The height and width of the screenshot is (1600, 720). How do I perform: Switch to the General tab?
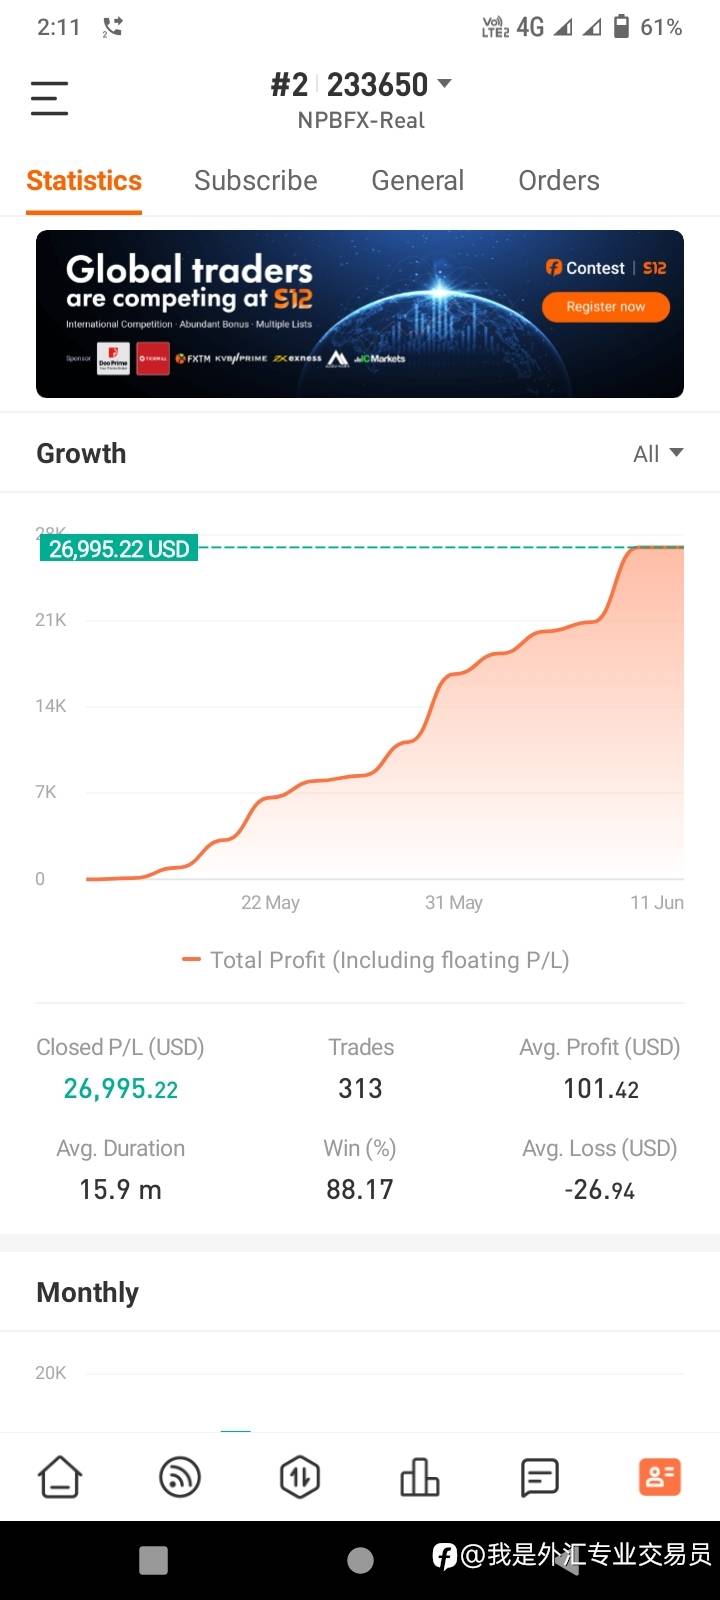(417, 181)
